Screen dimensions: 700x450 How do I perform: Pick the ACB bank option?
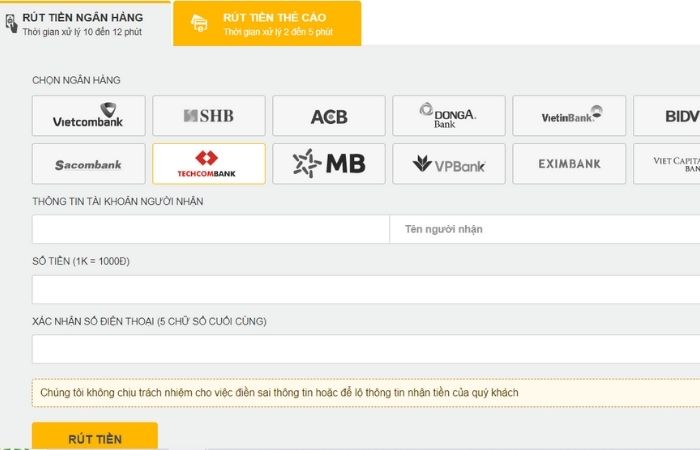329,116
